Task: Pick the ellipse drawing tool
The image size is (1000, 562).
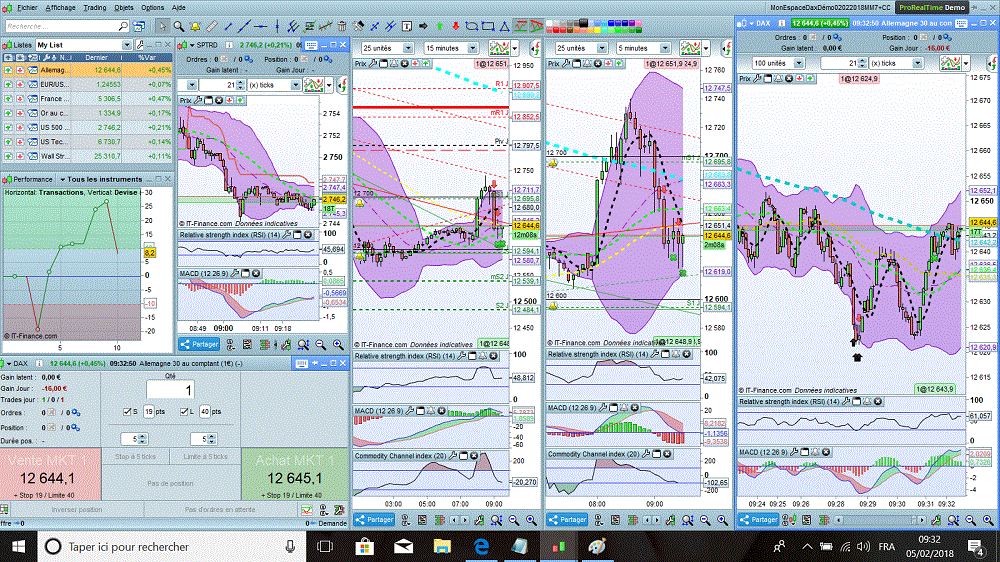Action: [x=472, y=26]
